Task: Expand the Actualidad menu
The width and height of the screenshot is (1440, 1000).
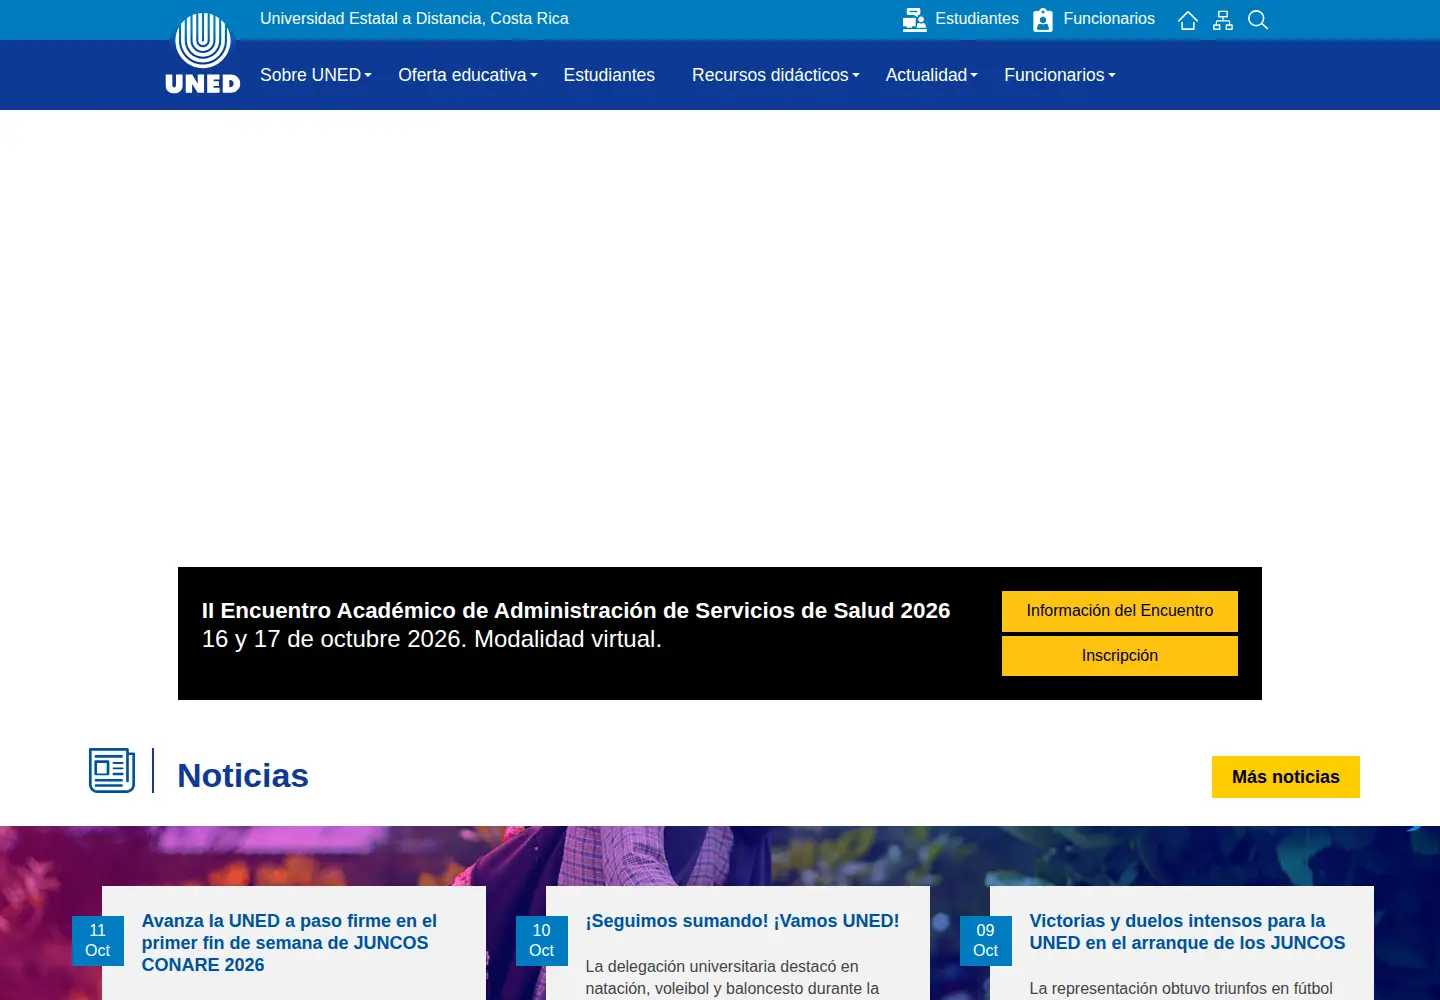Action: (932, 75)
